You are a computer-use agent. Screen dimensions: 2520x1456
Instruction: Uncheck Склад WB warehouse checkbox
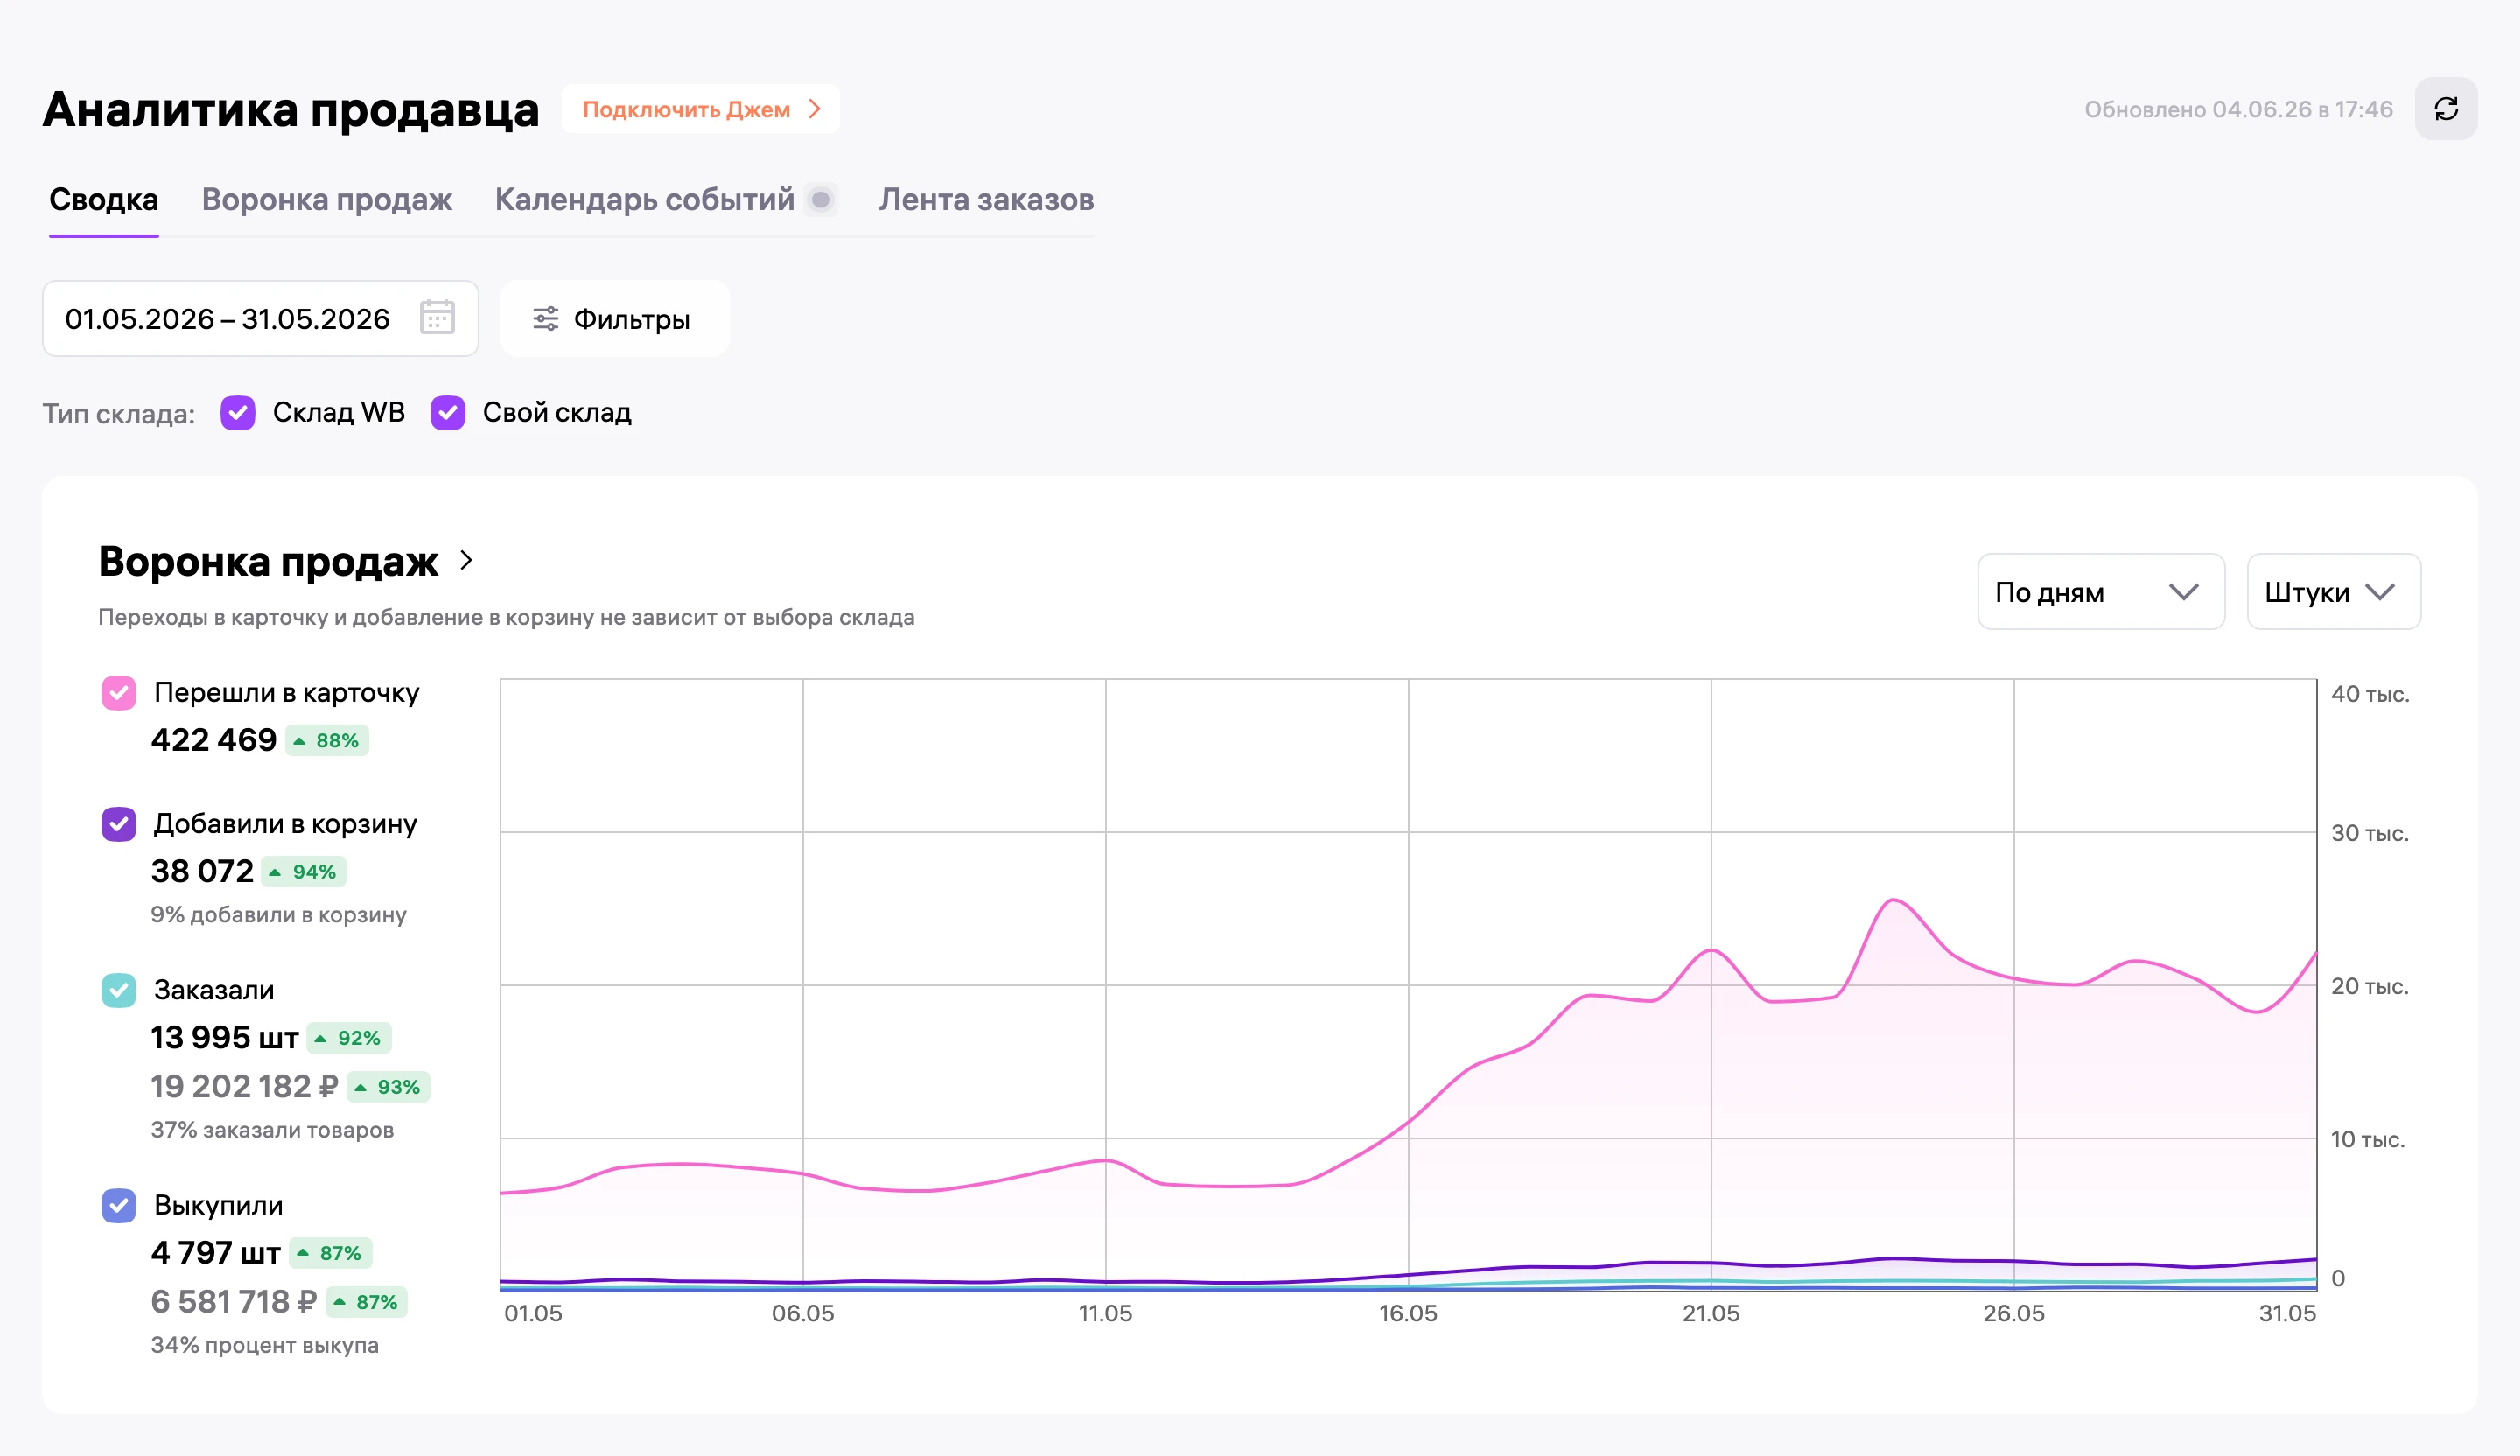pos(238,413)
